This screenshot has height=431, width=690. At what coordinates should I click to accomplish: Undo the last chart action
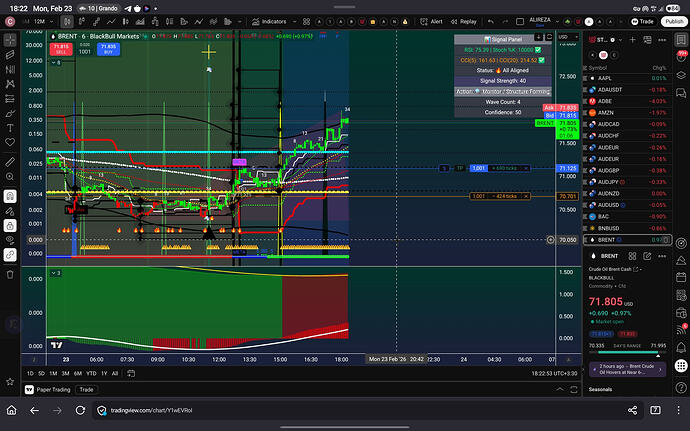tap(491, 22)
